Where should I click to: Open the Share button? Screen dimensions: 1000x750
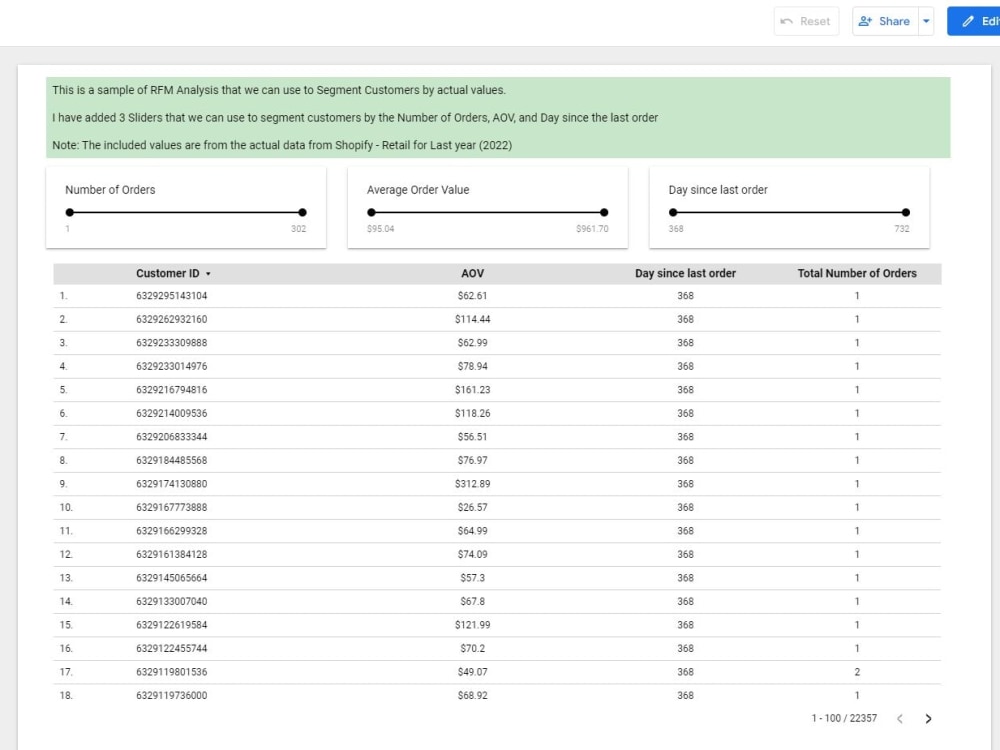pos(885,21)
